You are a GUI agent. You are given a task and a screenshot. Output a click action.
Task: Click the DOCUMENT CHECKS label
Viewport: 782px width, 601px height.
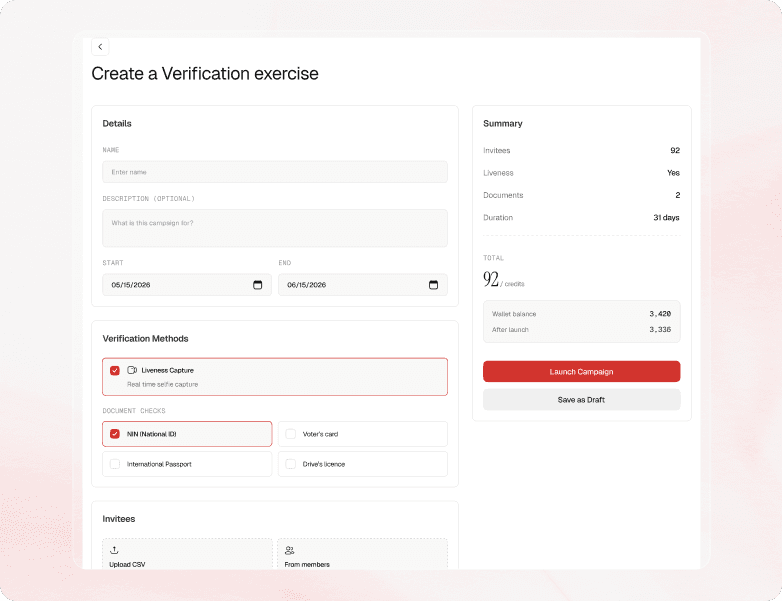click(134, 411)
